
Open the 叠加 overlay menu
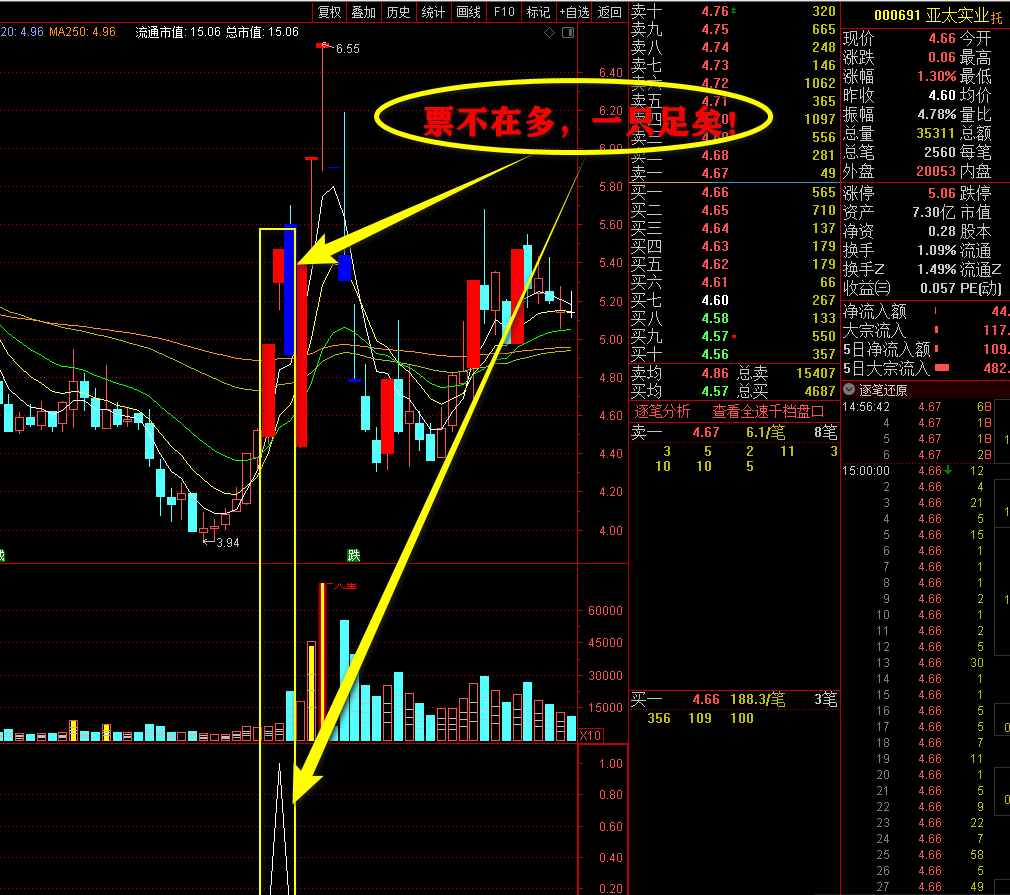click(363, 12)
